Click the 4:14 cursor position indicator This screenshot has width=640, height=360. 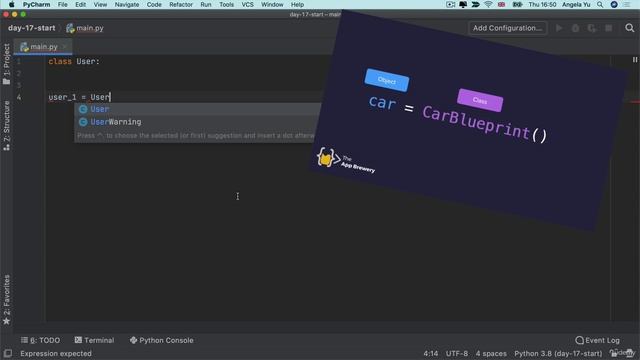431,353
